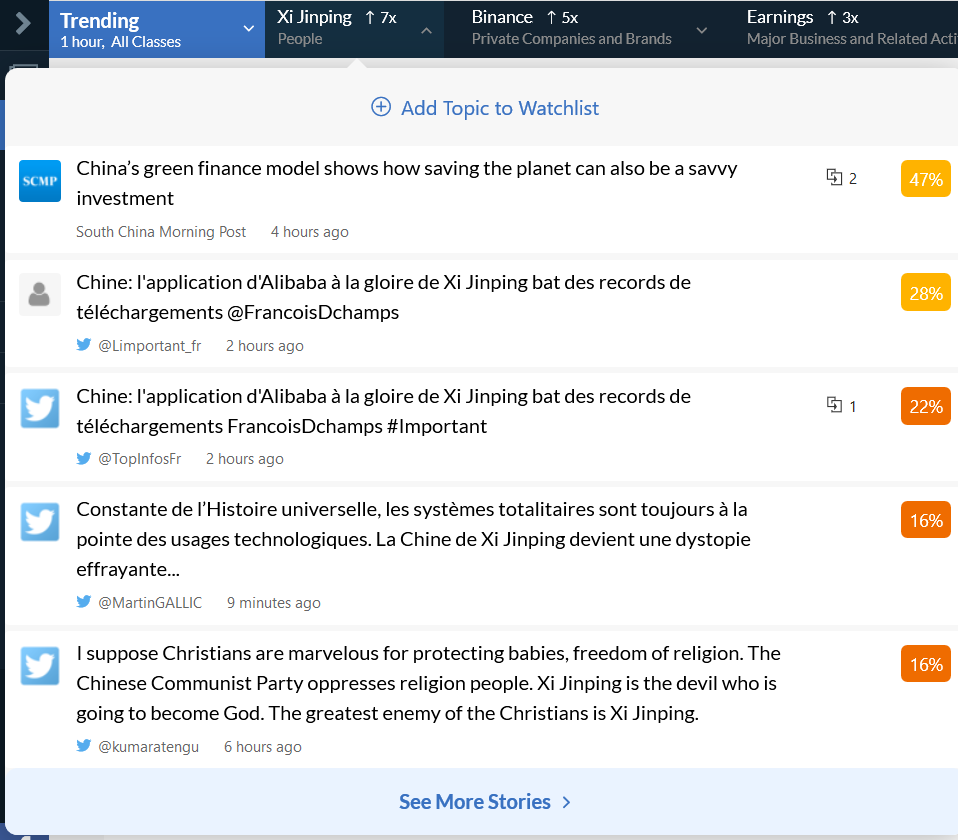The width and height of the screenshot is (958, 840).
Task: Click the Twitter bird beside @kumaratengu
Action: [x=84, y=745]
